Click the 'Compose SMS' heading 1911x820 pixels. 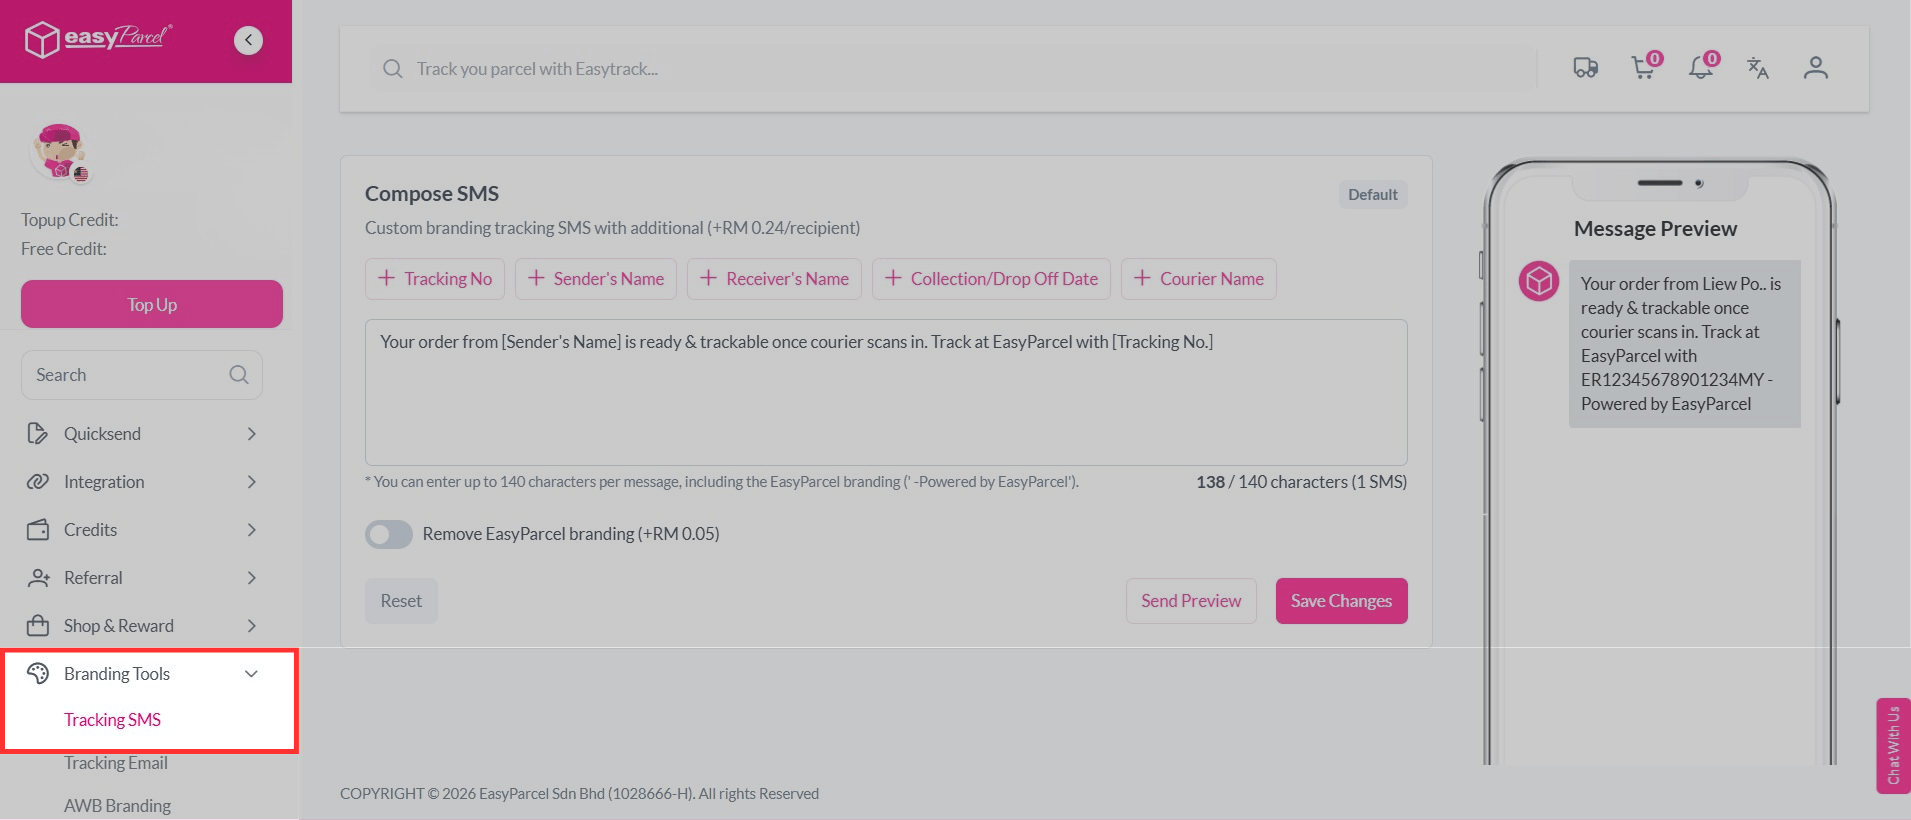432,194
